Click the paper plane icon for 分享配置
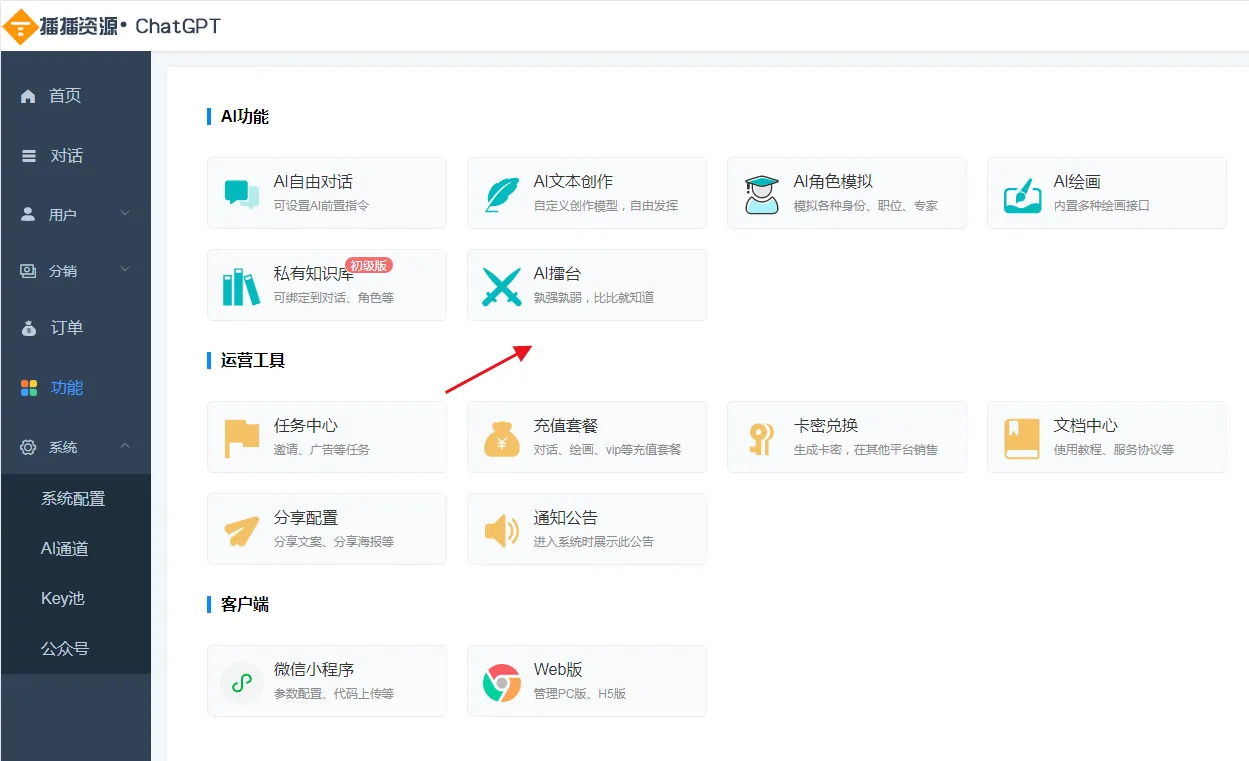Image resolution: width=1249 pixels, height=761 pixels. [241, 529]
